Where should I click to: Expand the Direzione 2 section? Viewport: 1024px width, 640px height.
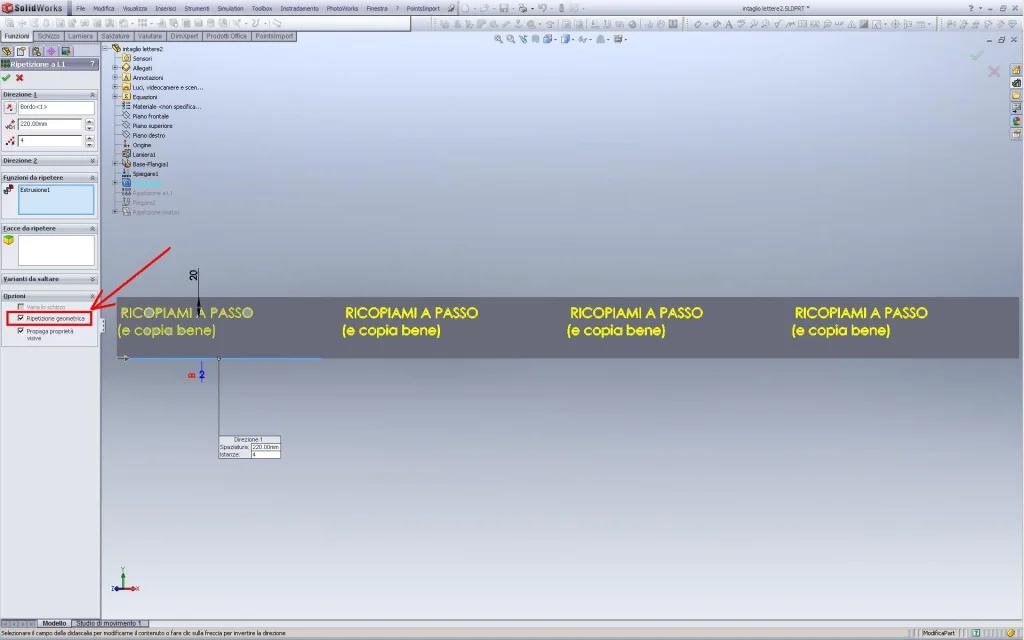92,161
